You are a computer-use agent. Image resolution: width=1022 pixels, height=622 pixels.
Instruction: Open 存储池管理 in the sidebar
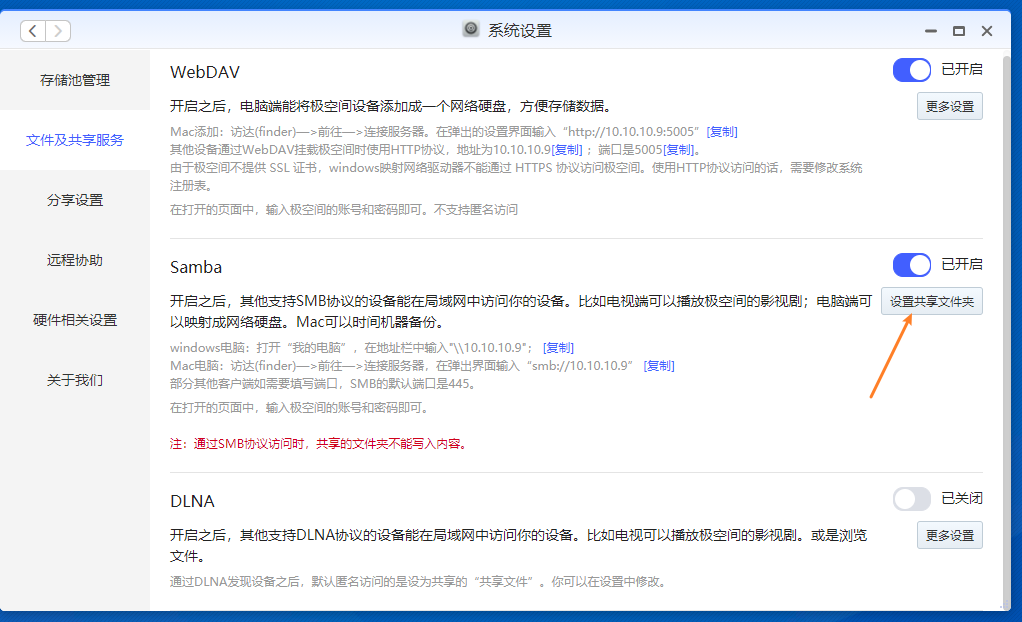(x=75, y=80)
